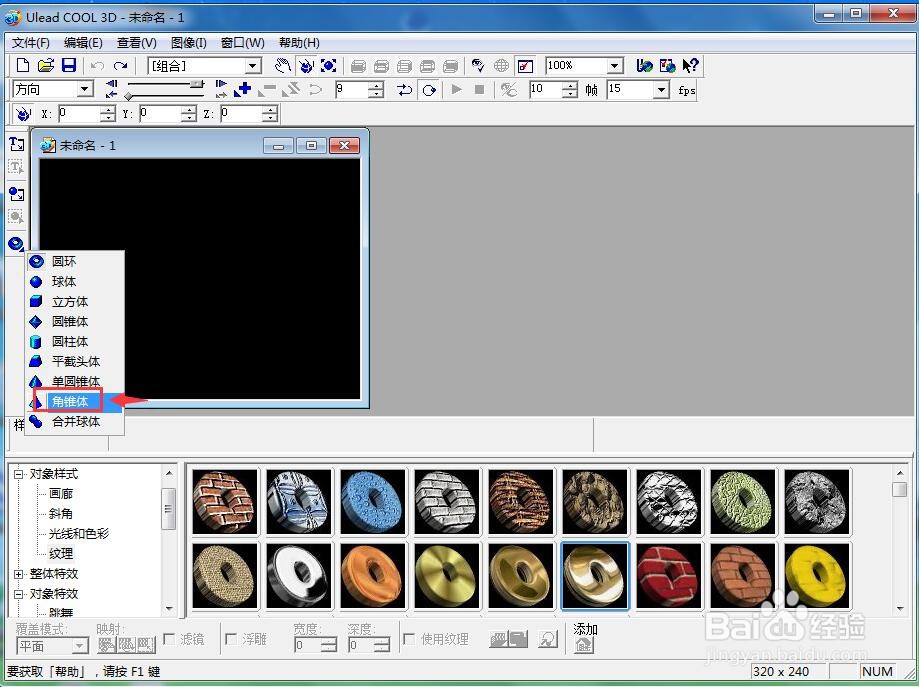
Task: Open the 平面 cover mode dropdown
Action: click(x=80, y=646)
